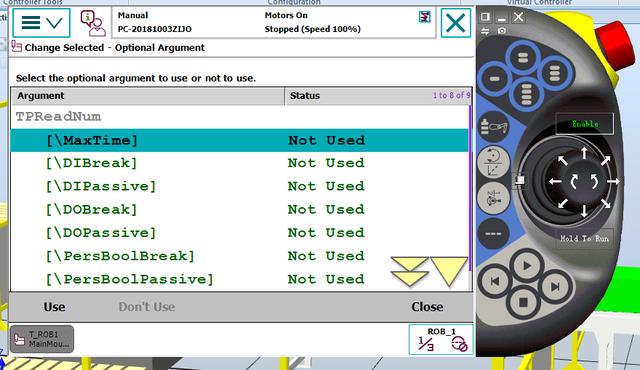Image resolution: width=640 pixels, height=370 pixels.
Task: Select the [\DOBreak] argument row
Action: click(239, 210)
